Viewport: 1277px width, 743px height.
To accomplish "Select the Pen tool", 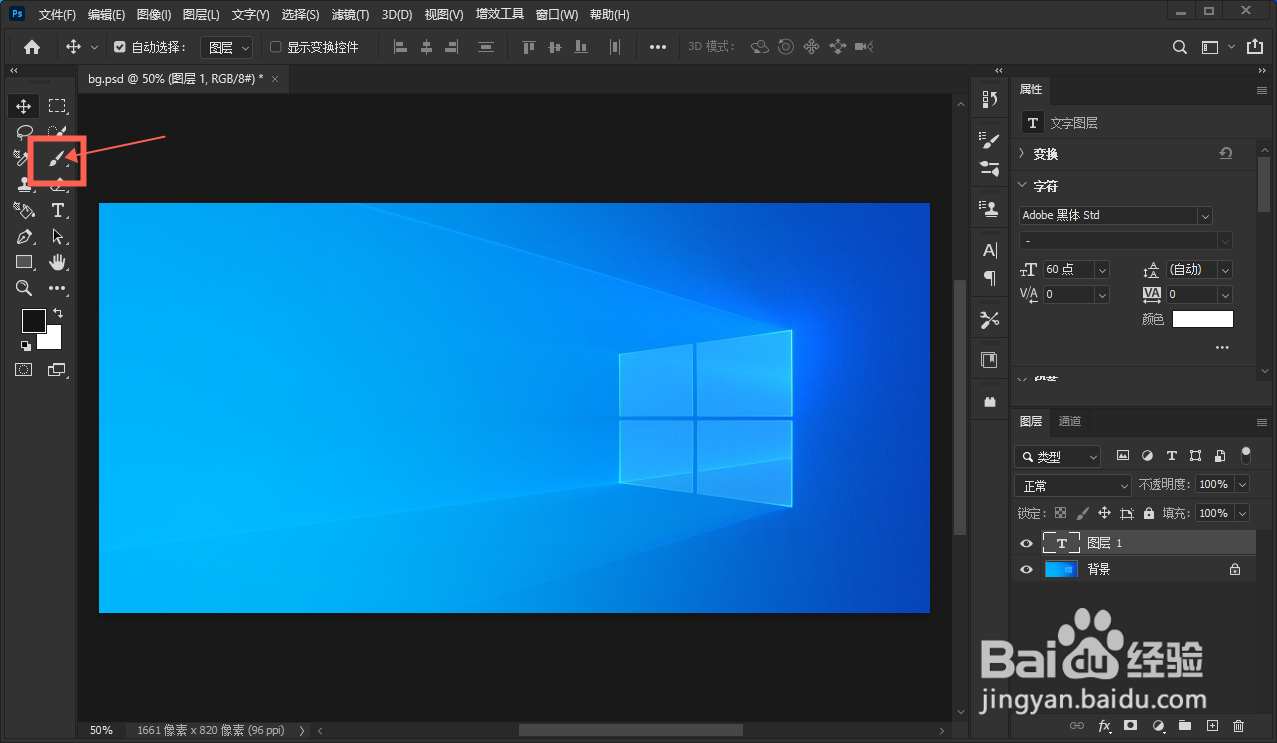I will 24,236.
